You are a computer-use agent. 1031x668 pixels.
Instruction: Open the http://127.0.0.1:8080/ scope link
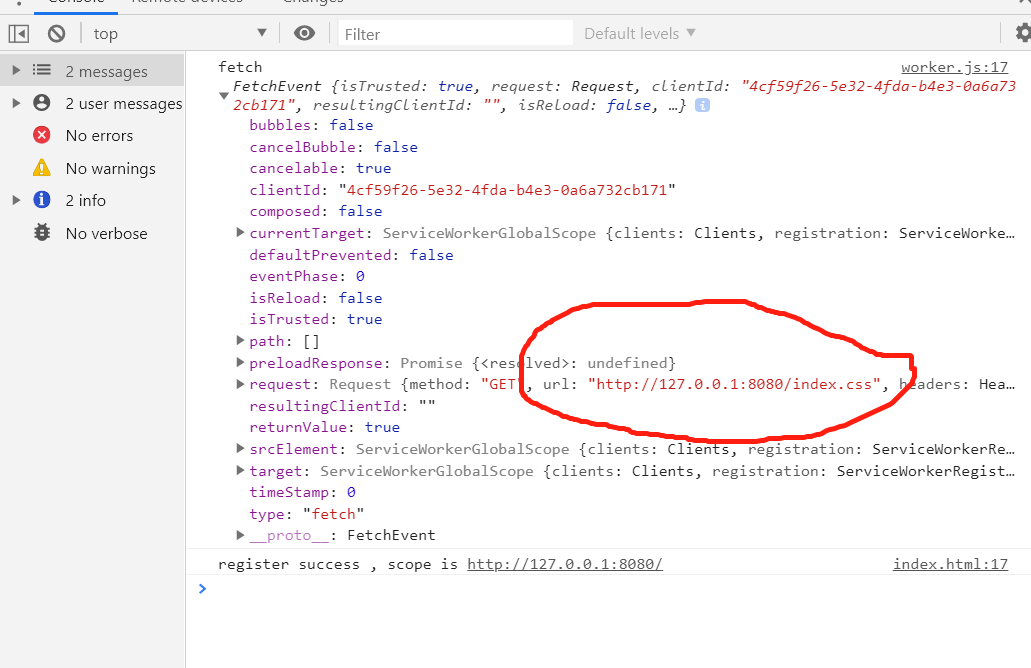[x=565, y=564]
